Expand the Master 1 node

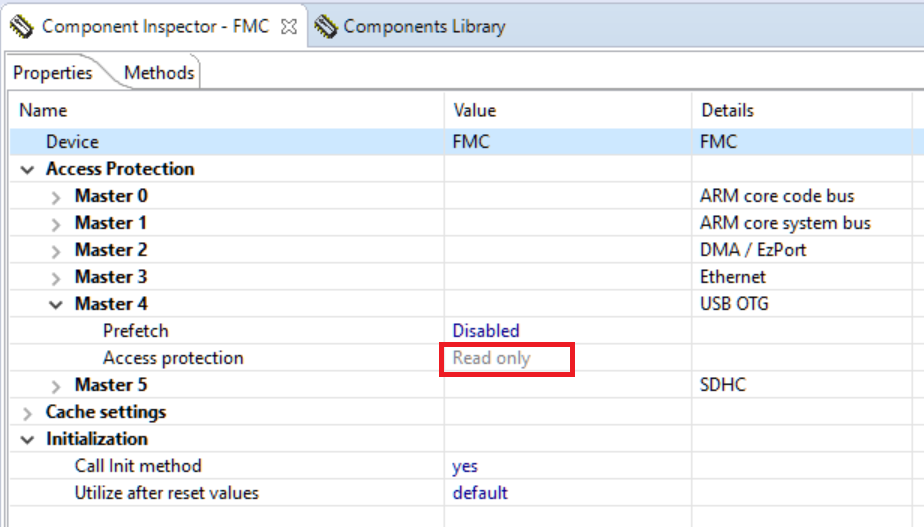(x=56, y=224)
